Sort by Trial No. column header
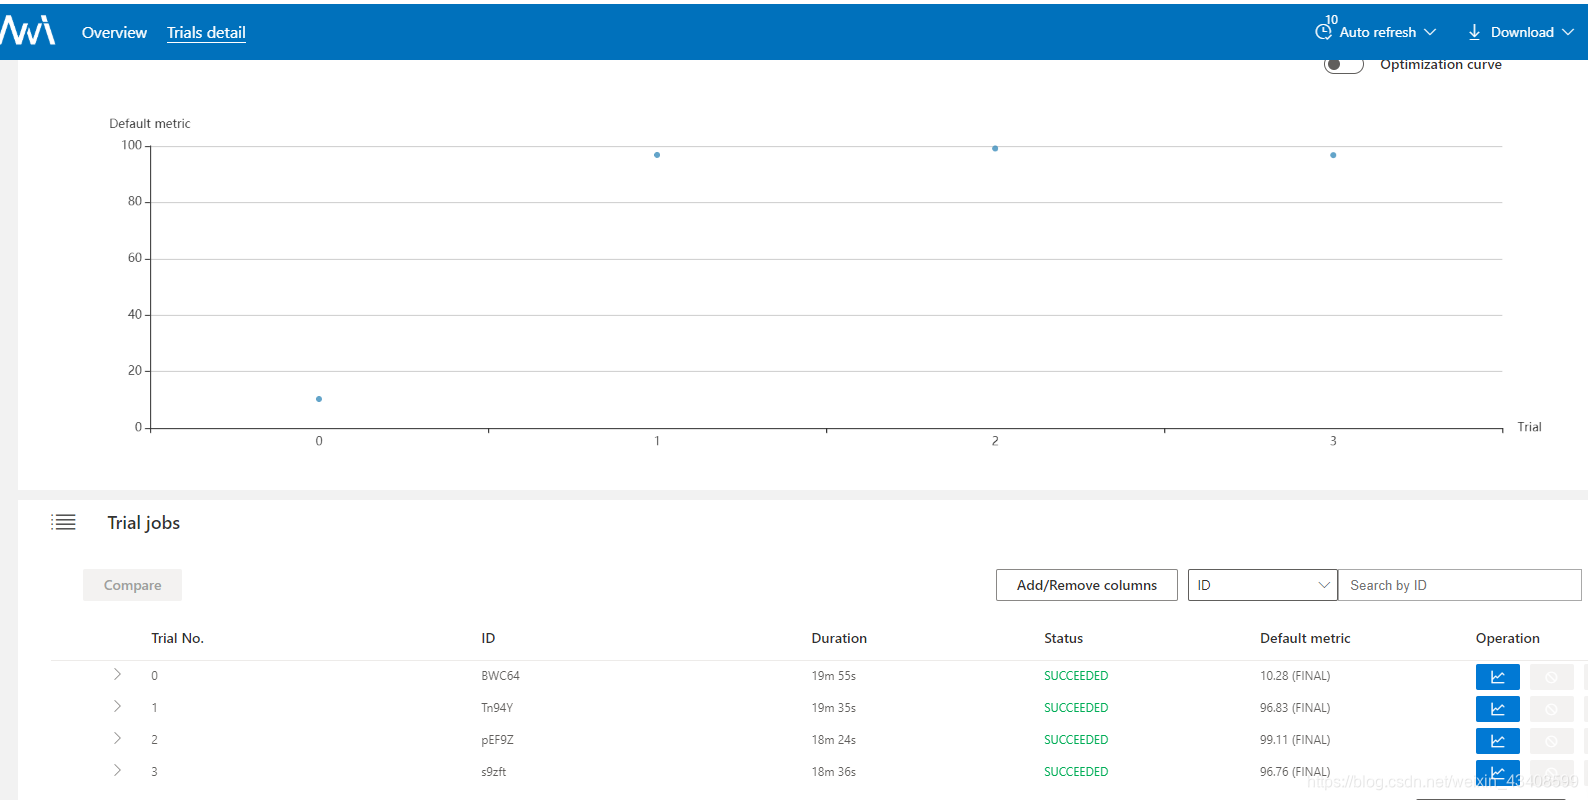The height and width of the screenshot is (800, 1588). [177, 638]
